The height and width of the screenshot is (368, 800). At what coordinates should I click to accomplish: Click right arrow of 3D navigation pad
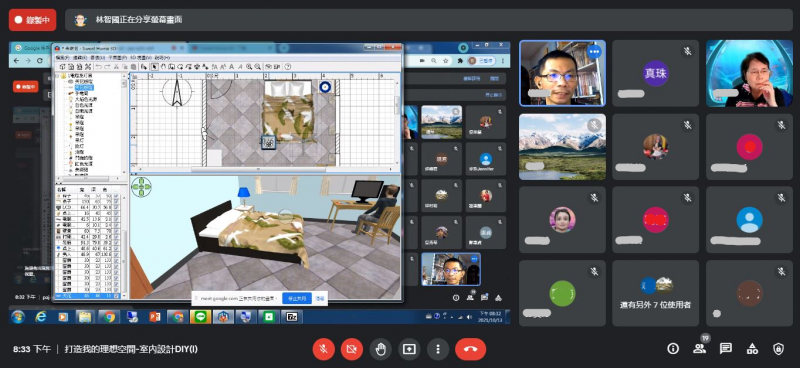[148, 187]
